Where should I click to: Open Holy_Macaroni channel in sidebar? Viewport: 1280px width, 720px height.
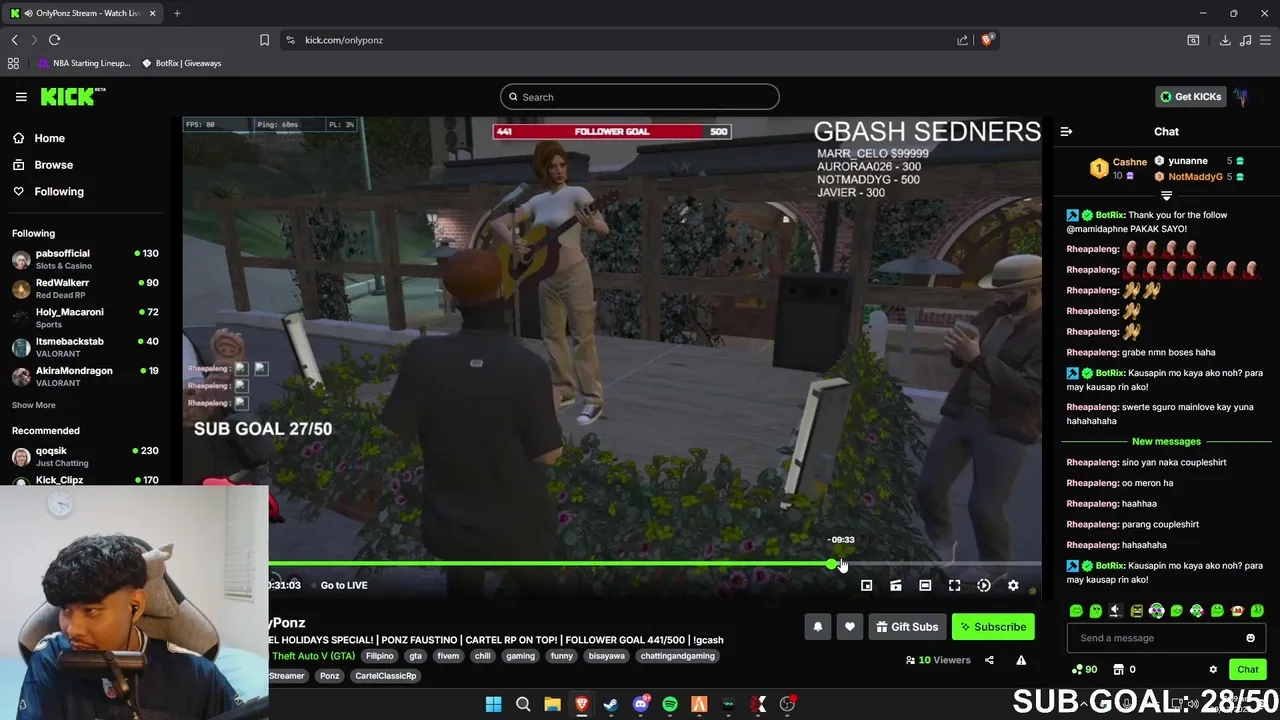[x=85, y=317]
